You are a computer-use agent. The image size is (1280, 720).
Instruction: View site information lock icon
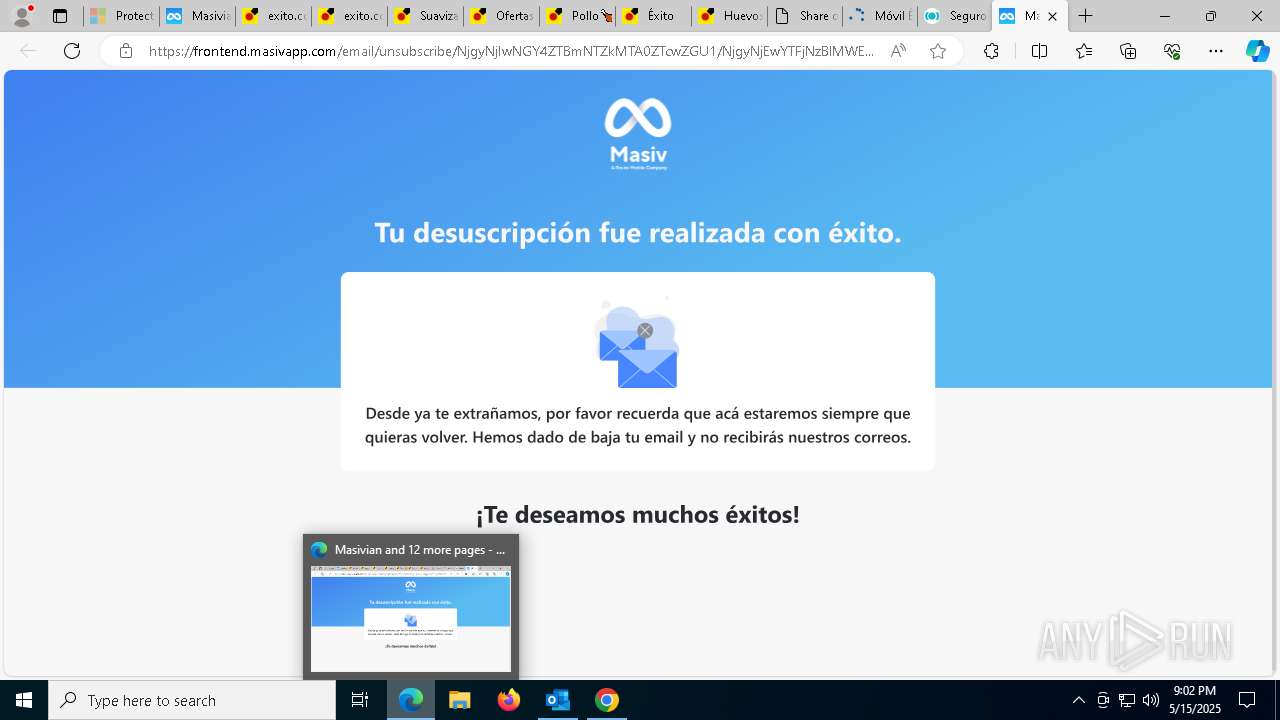126,51
